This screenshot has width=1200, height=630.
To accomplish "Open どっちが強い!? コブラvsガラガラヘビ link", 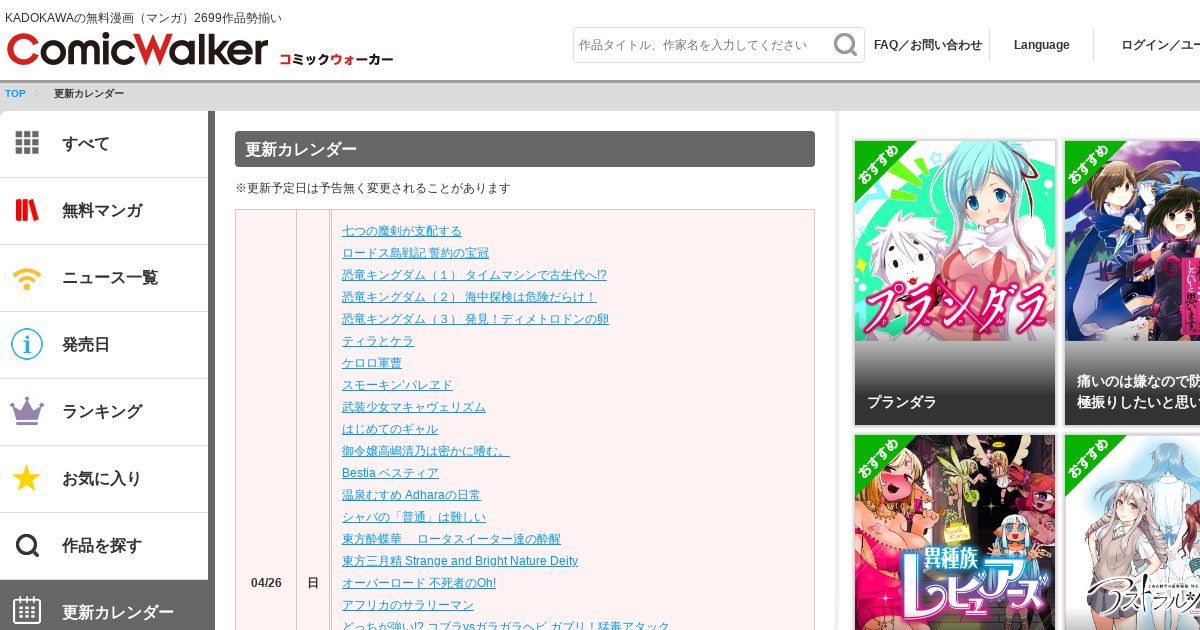I will coord(506,625).
